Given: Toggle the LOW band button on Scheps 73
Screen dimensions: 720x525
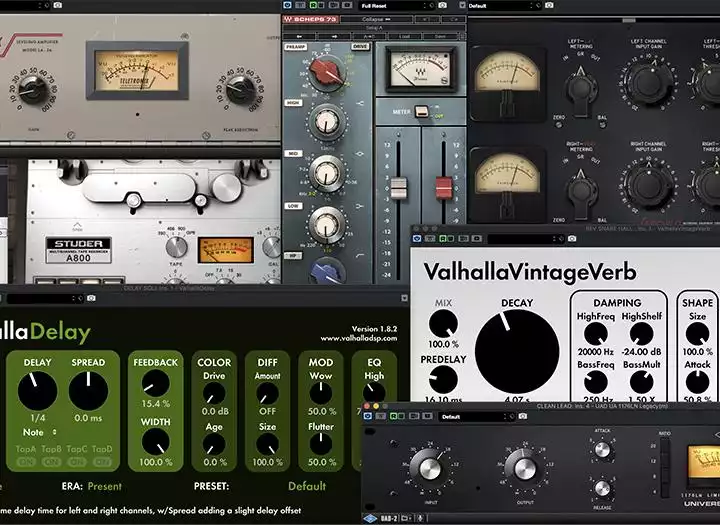Looking at the screenshot, I should click(x=292, y=206).
